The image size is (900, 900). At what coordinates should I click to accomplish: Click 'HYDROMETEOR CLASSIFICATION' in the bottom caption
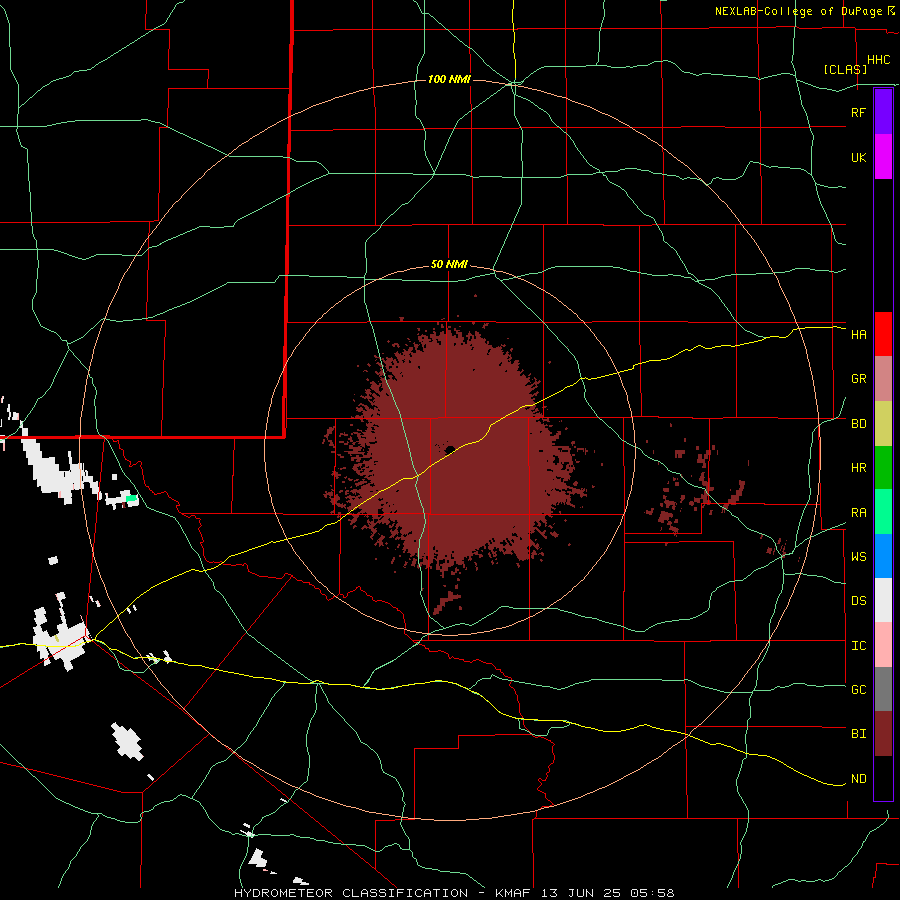tap(351, 893)
